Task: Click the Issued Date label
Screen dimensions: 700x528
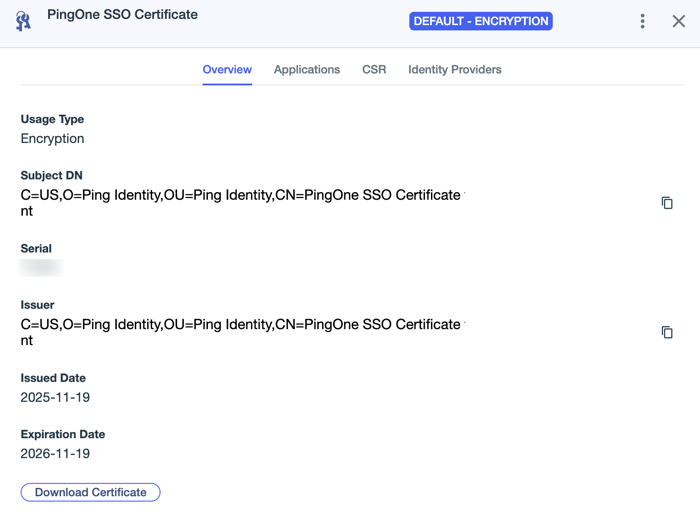Action: click(x=53, y=378)
